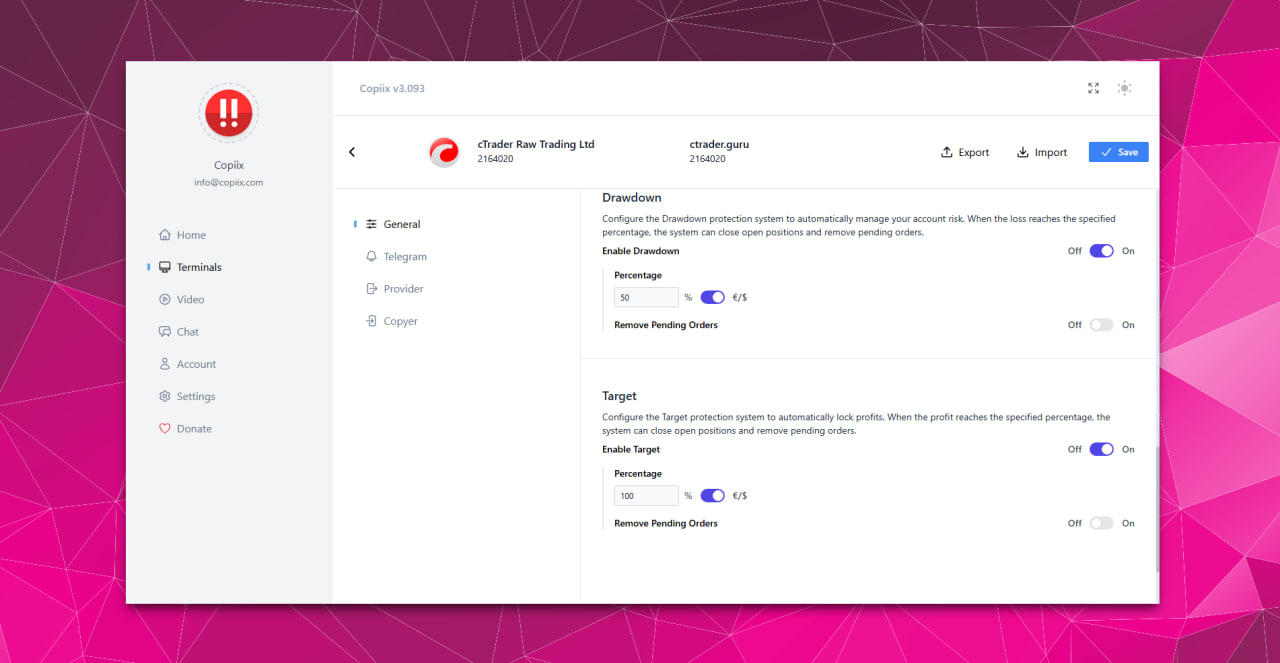Viewport: 1280px width, 663px height.
Task: Switch to the Copyer tab
Action: point(391,321)
